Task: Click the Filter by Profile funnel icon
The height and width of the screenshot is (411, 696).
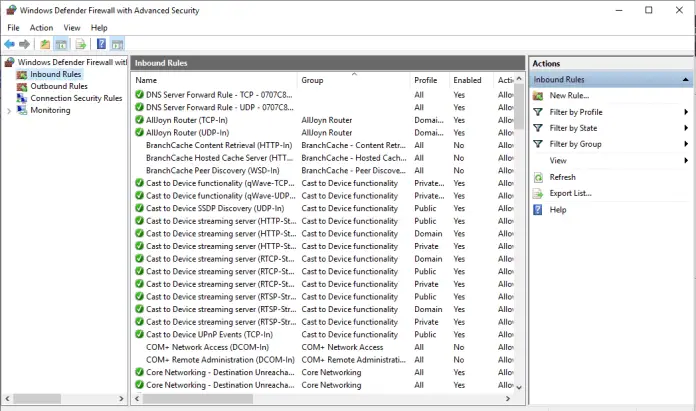Action: coord(538,112)
